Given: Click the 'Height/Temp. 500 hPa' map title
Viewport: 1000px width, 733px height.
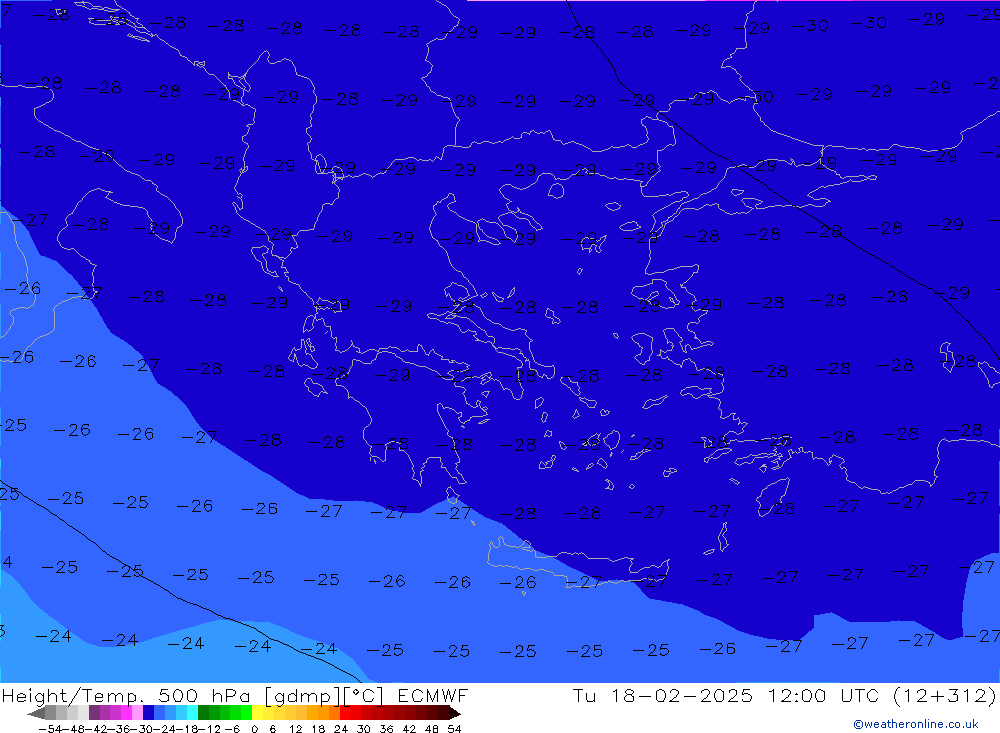Looking at the screenshot, I should click(x=126, y=695).
